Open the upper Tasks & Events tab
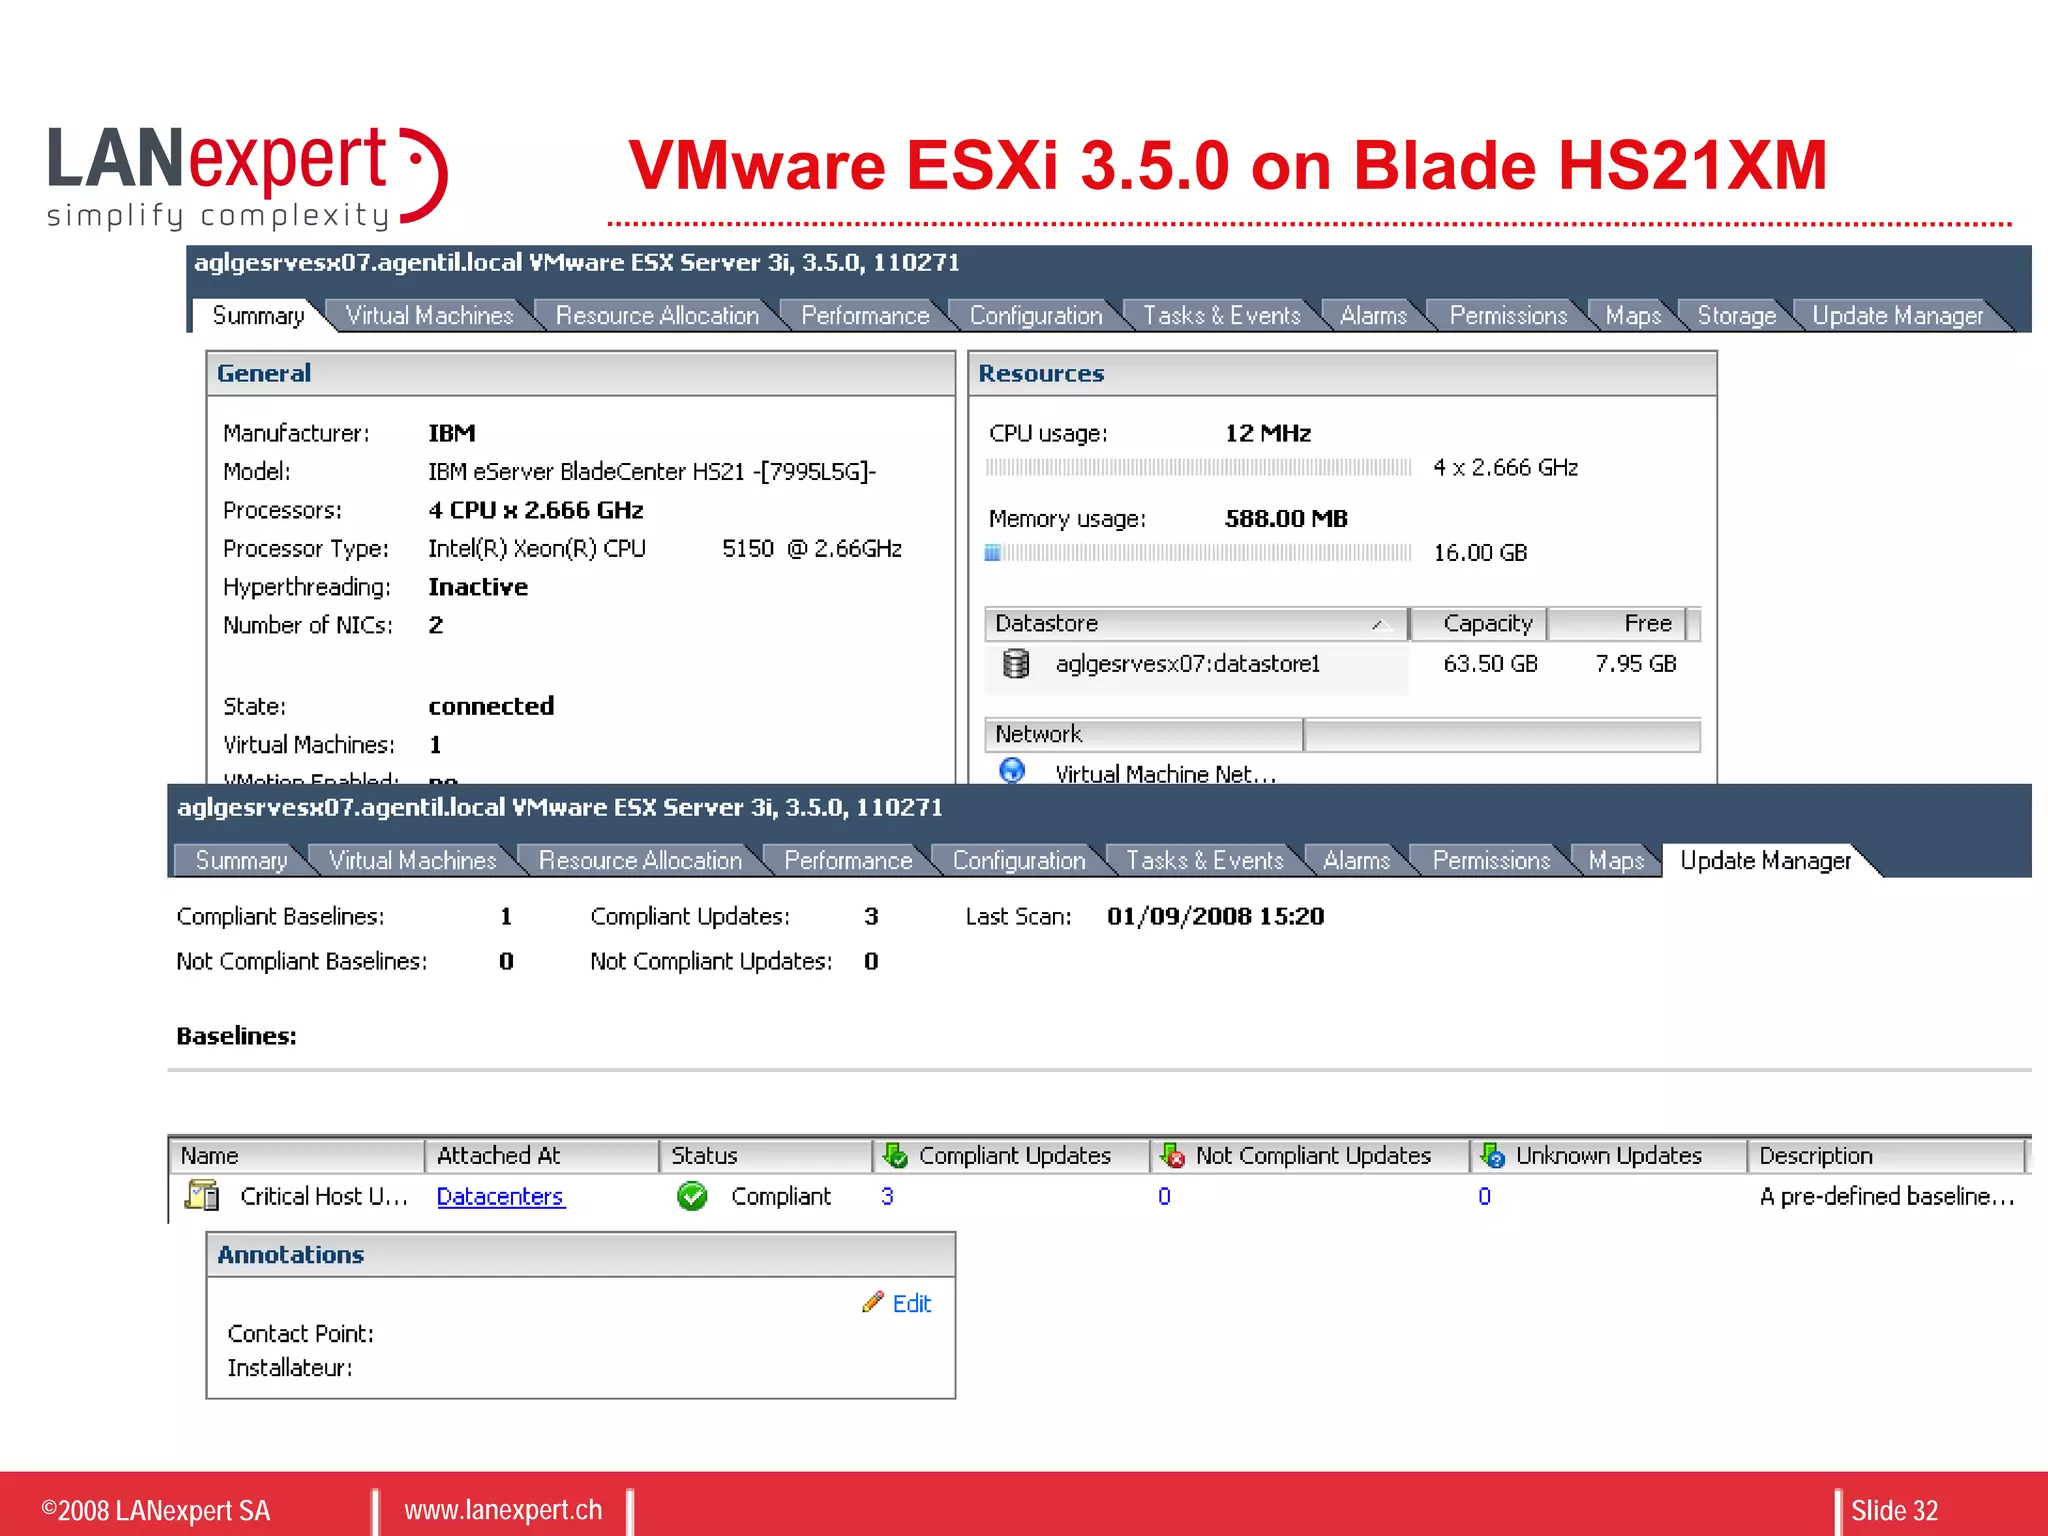The width and height of the screenshot is (2048, 1536). [1221, 316]
